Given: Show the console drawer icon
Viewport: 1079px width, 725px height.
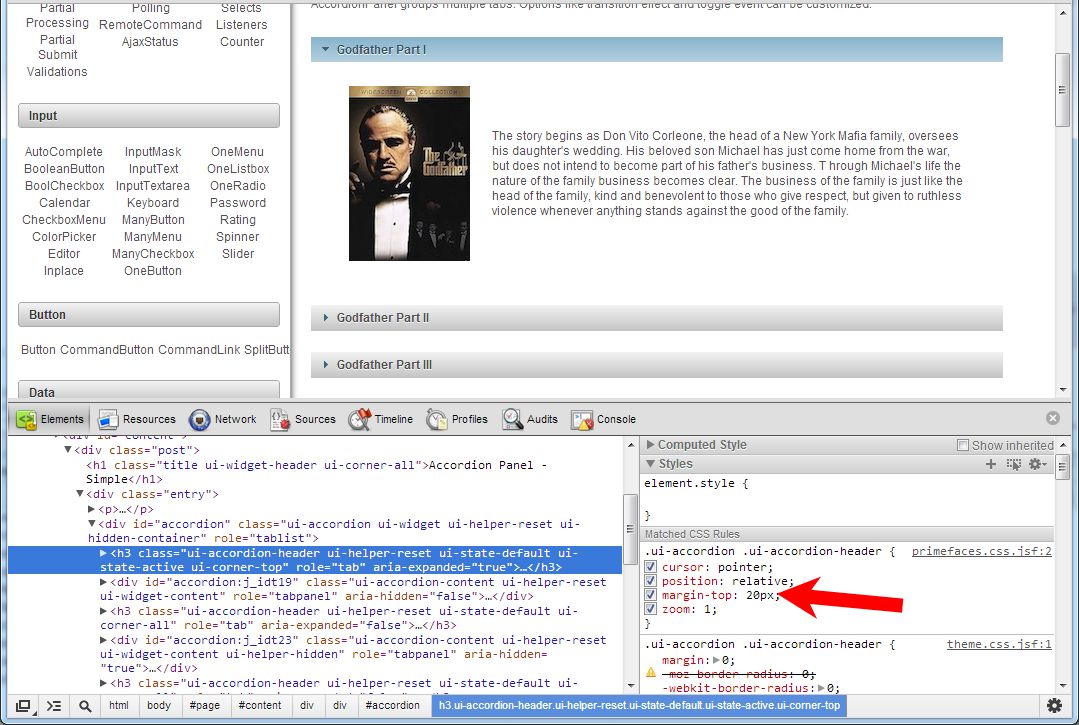Looking at the screenshot, I should click(x=54, y=706).
